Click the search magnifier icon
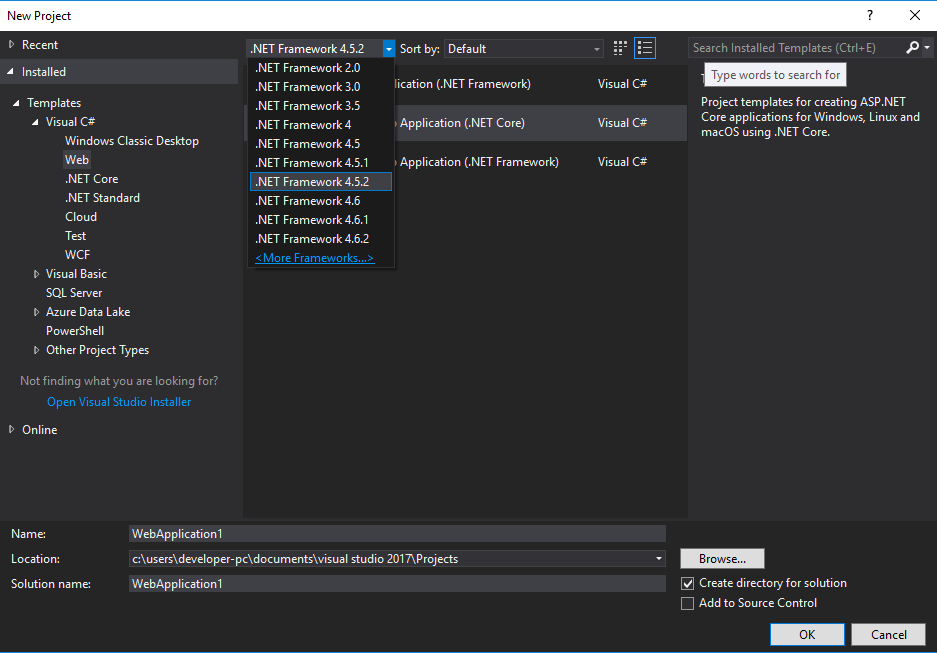 click(x=912, y=48)
